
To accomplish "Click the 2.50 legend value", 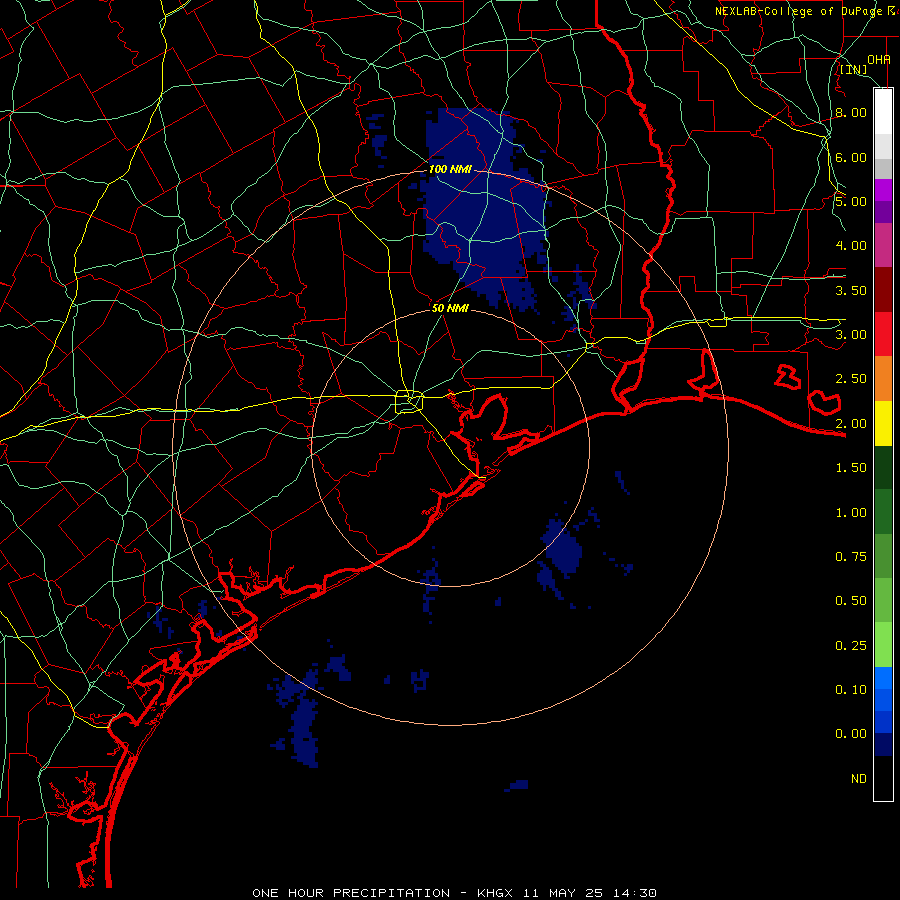I will click(851, 379).
